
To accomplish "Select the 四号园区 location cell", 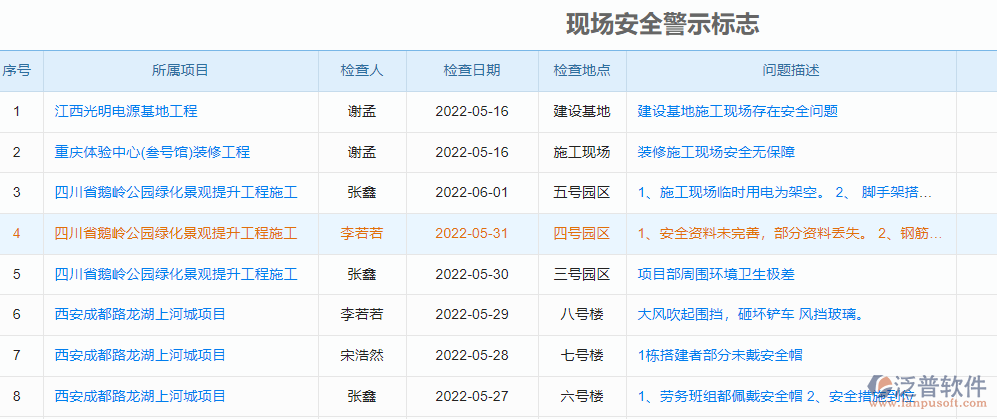I will [582, 233].
